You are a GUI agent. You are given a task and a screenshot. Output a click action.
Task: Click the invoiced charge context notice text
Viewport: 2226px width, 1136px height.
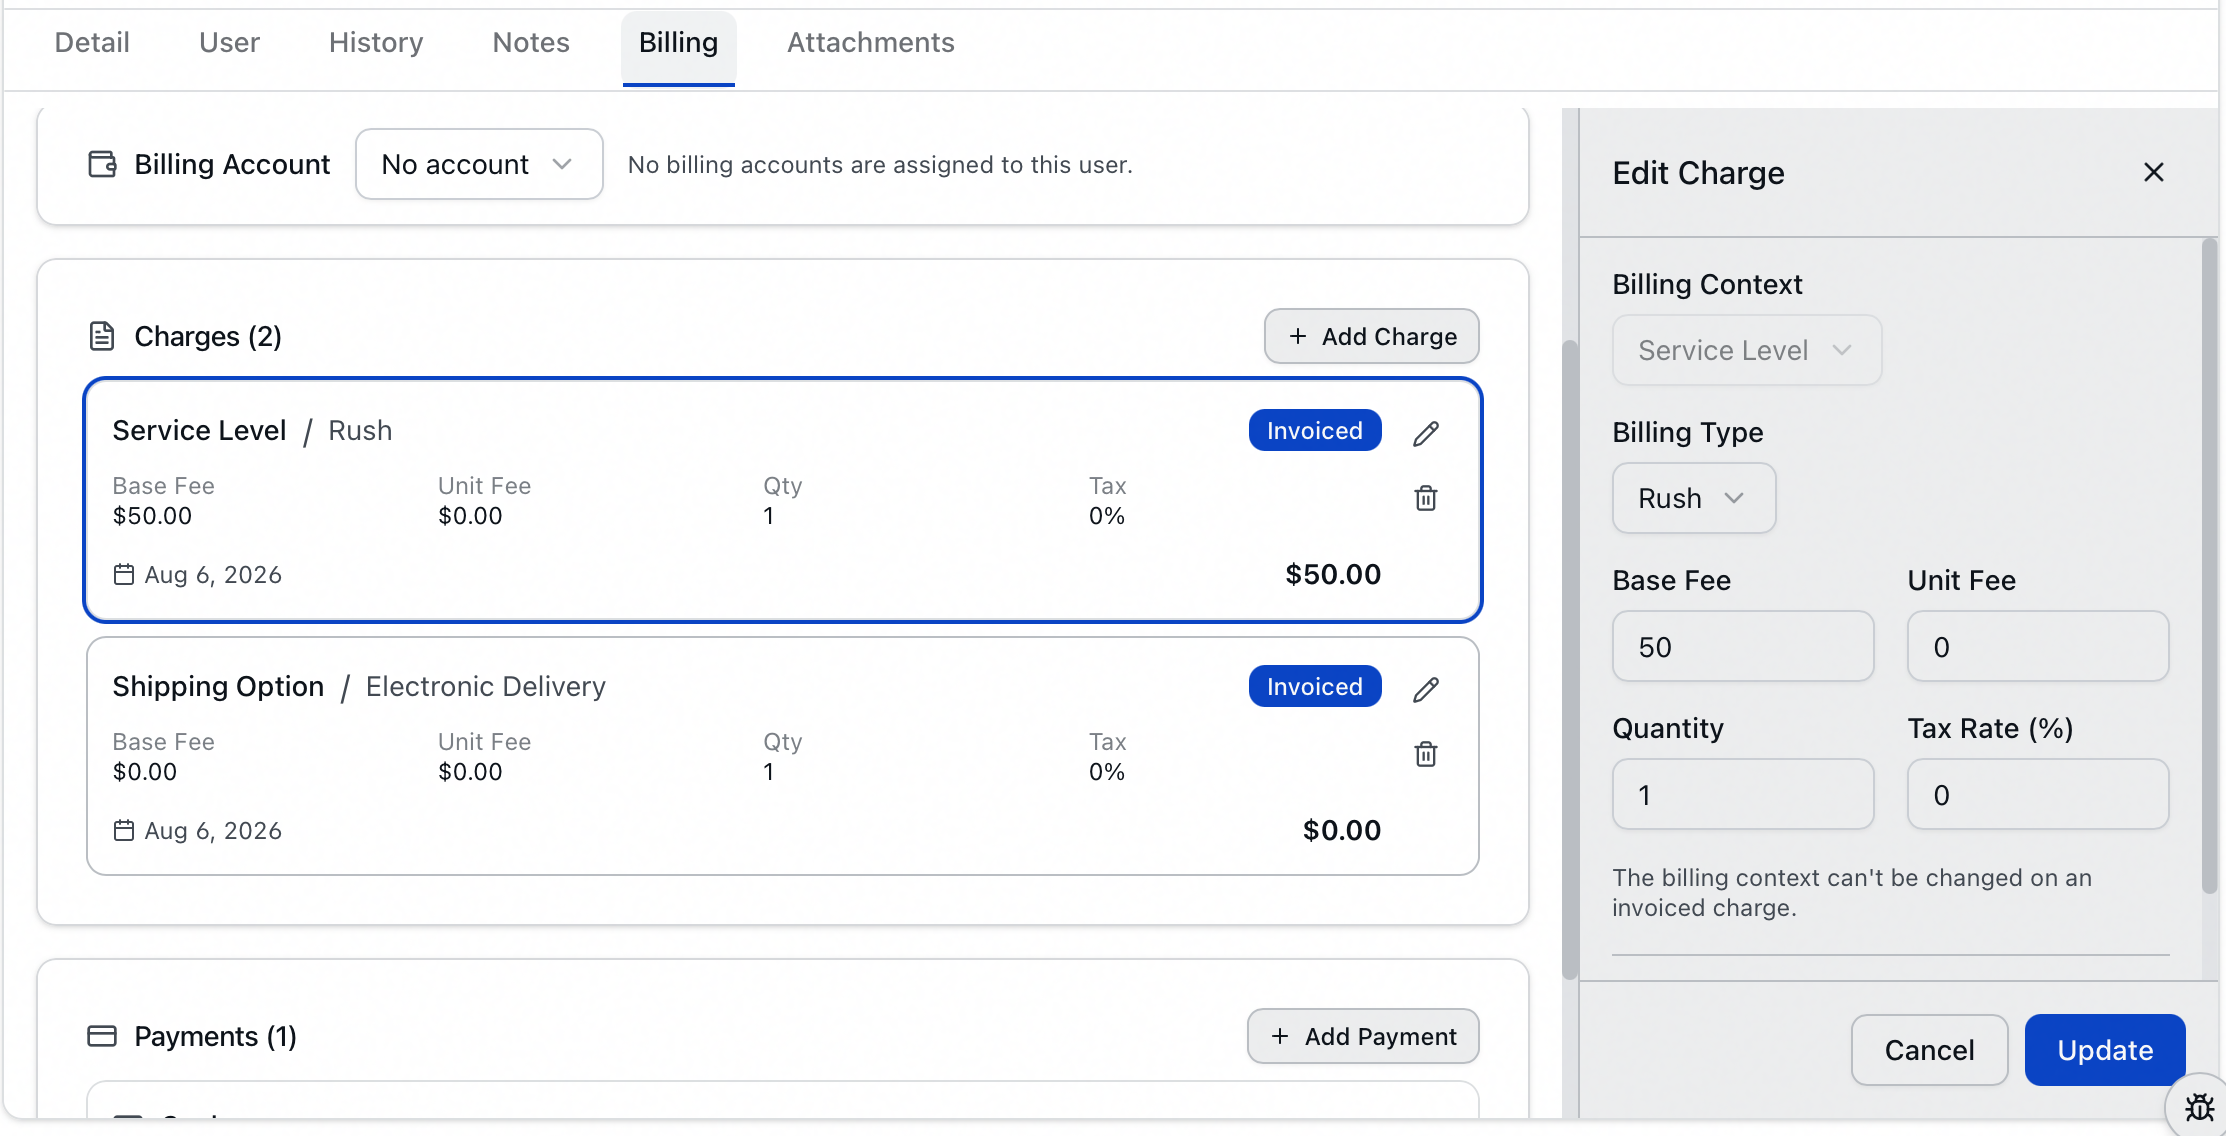pyautogui.click(x=1852, y=892)
